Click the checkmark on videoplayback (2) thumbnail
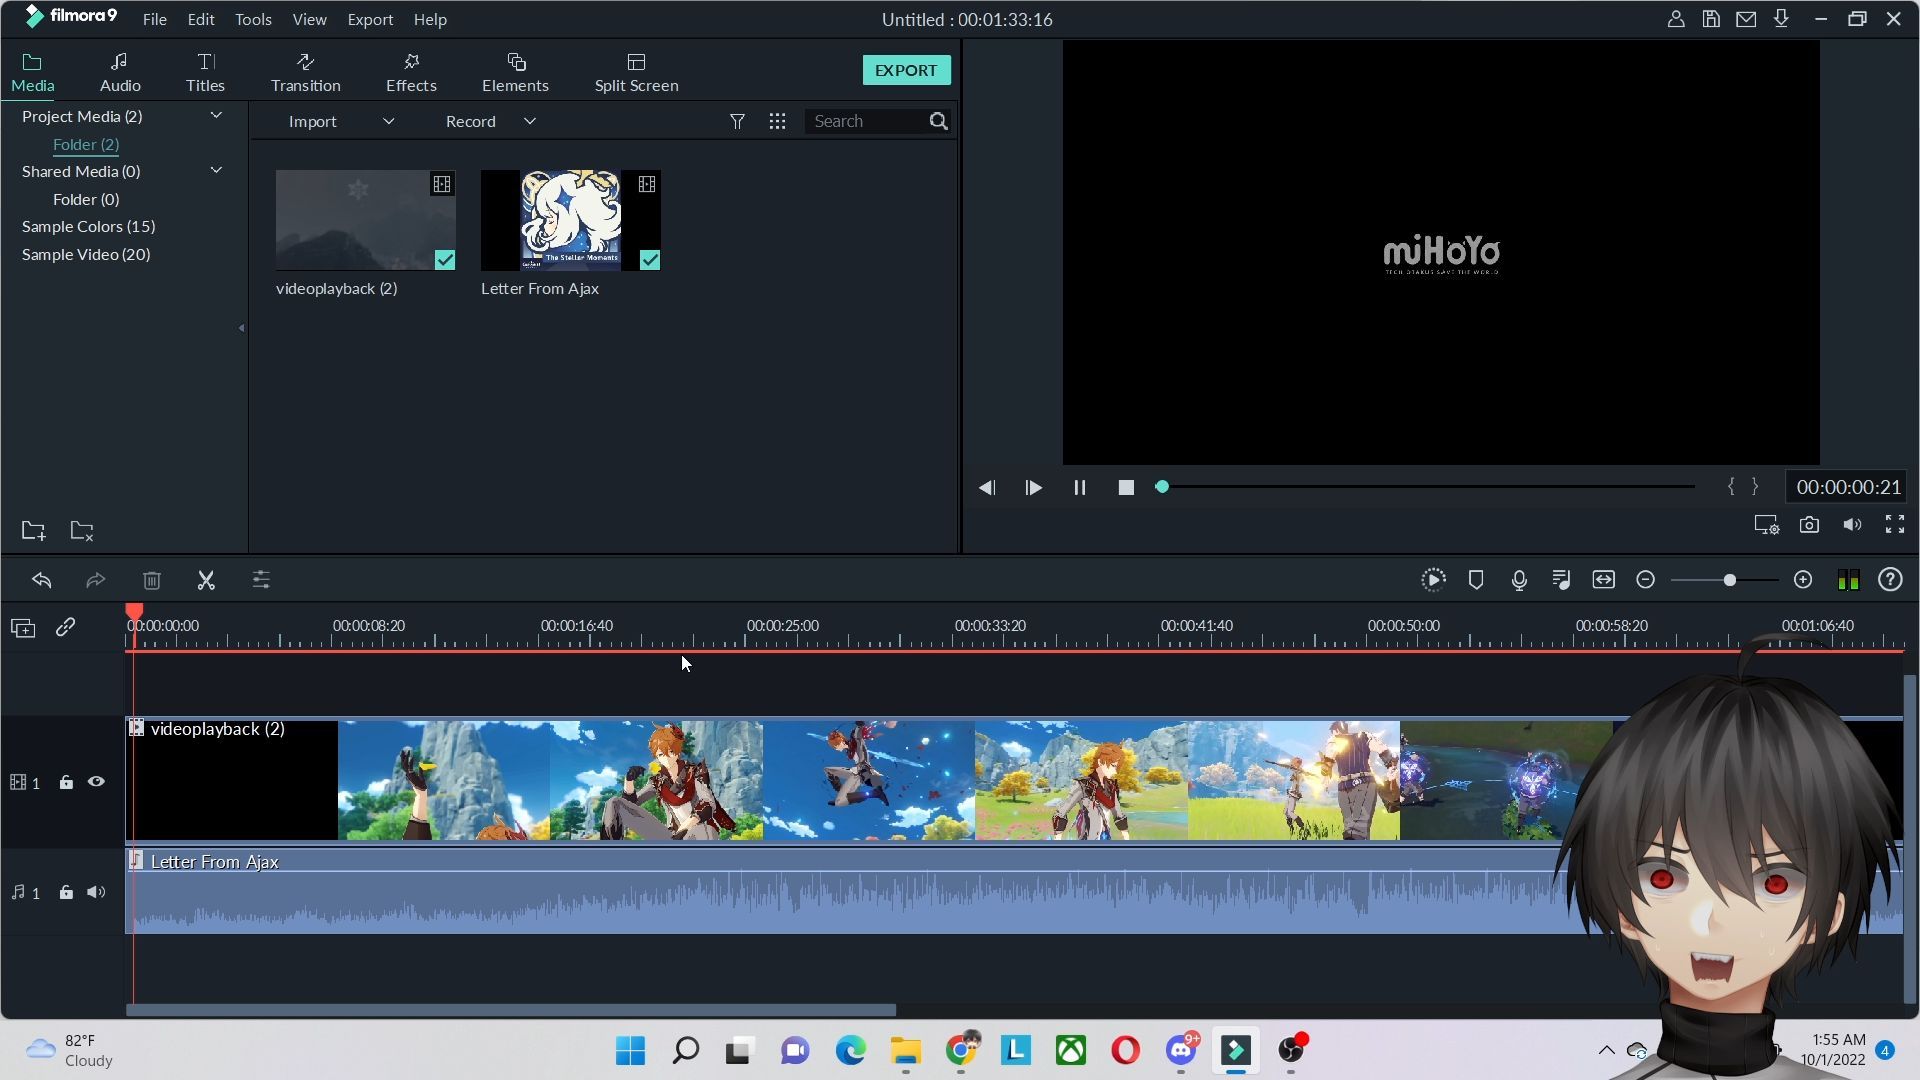Screen dimensions: 1920x1080 pos(445,260)
